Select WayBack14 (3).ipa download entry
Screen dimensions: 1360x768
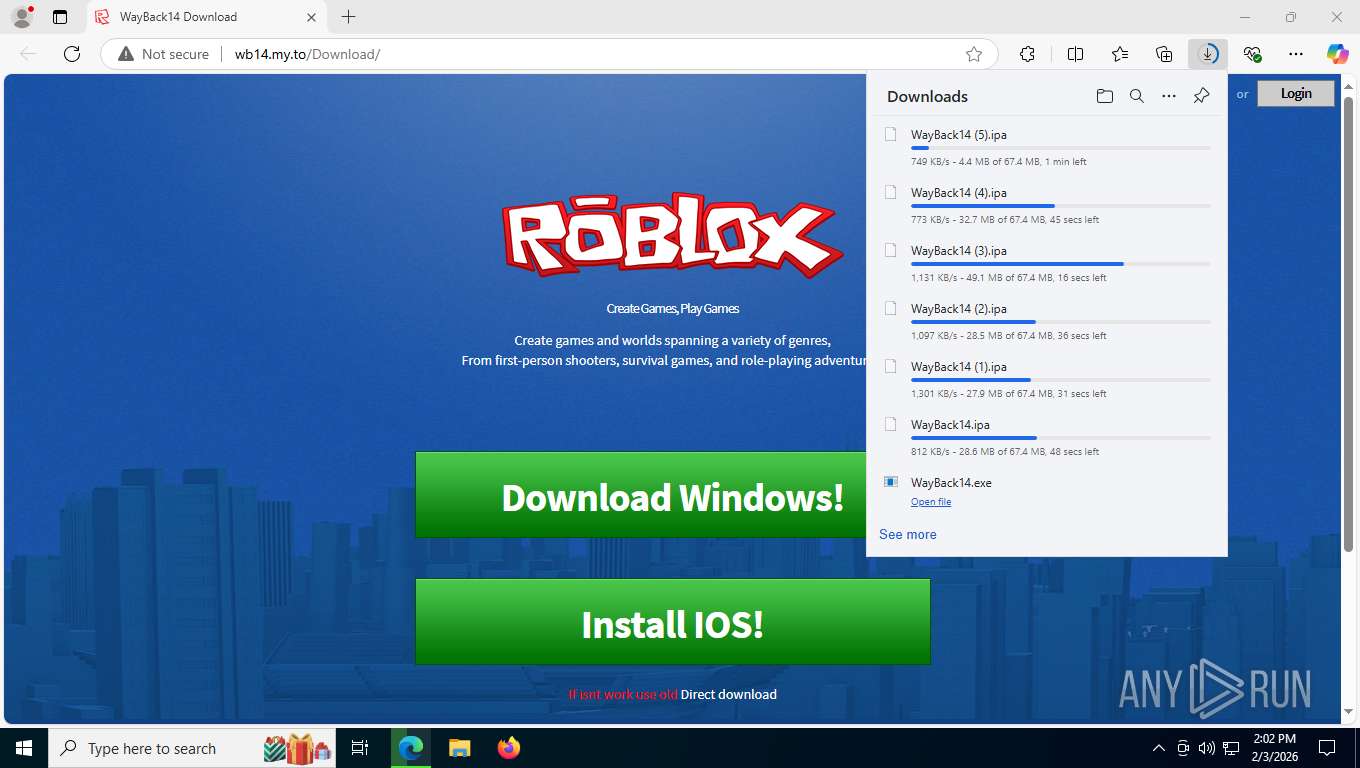(1046, 262)
